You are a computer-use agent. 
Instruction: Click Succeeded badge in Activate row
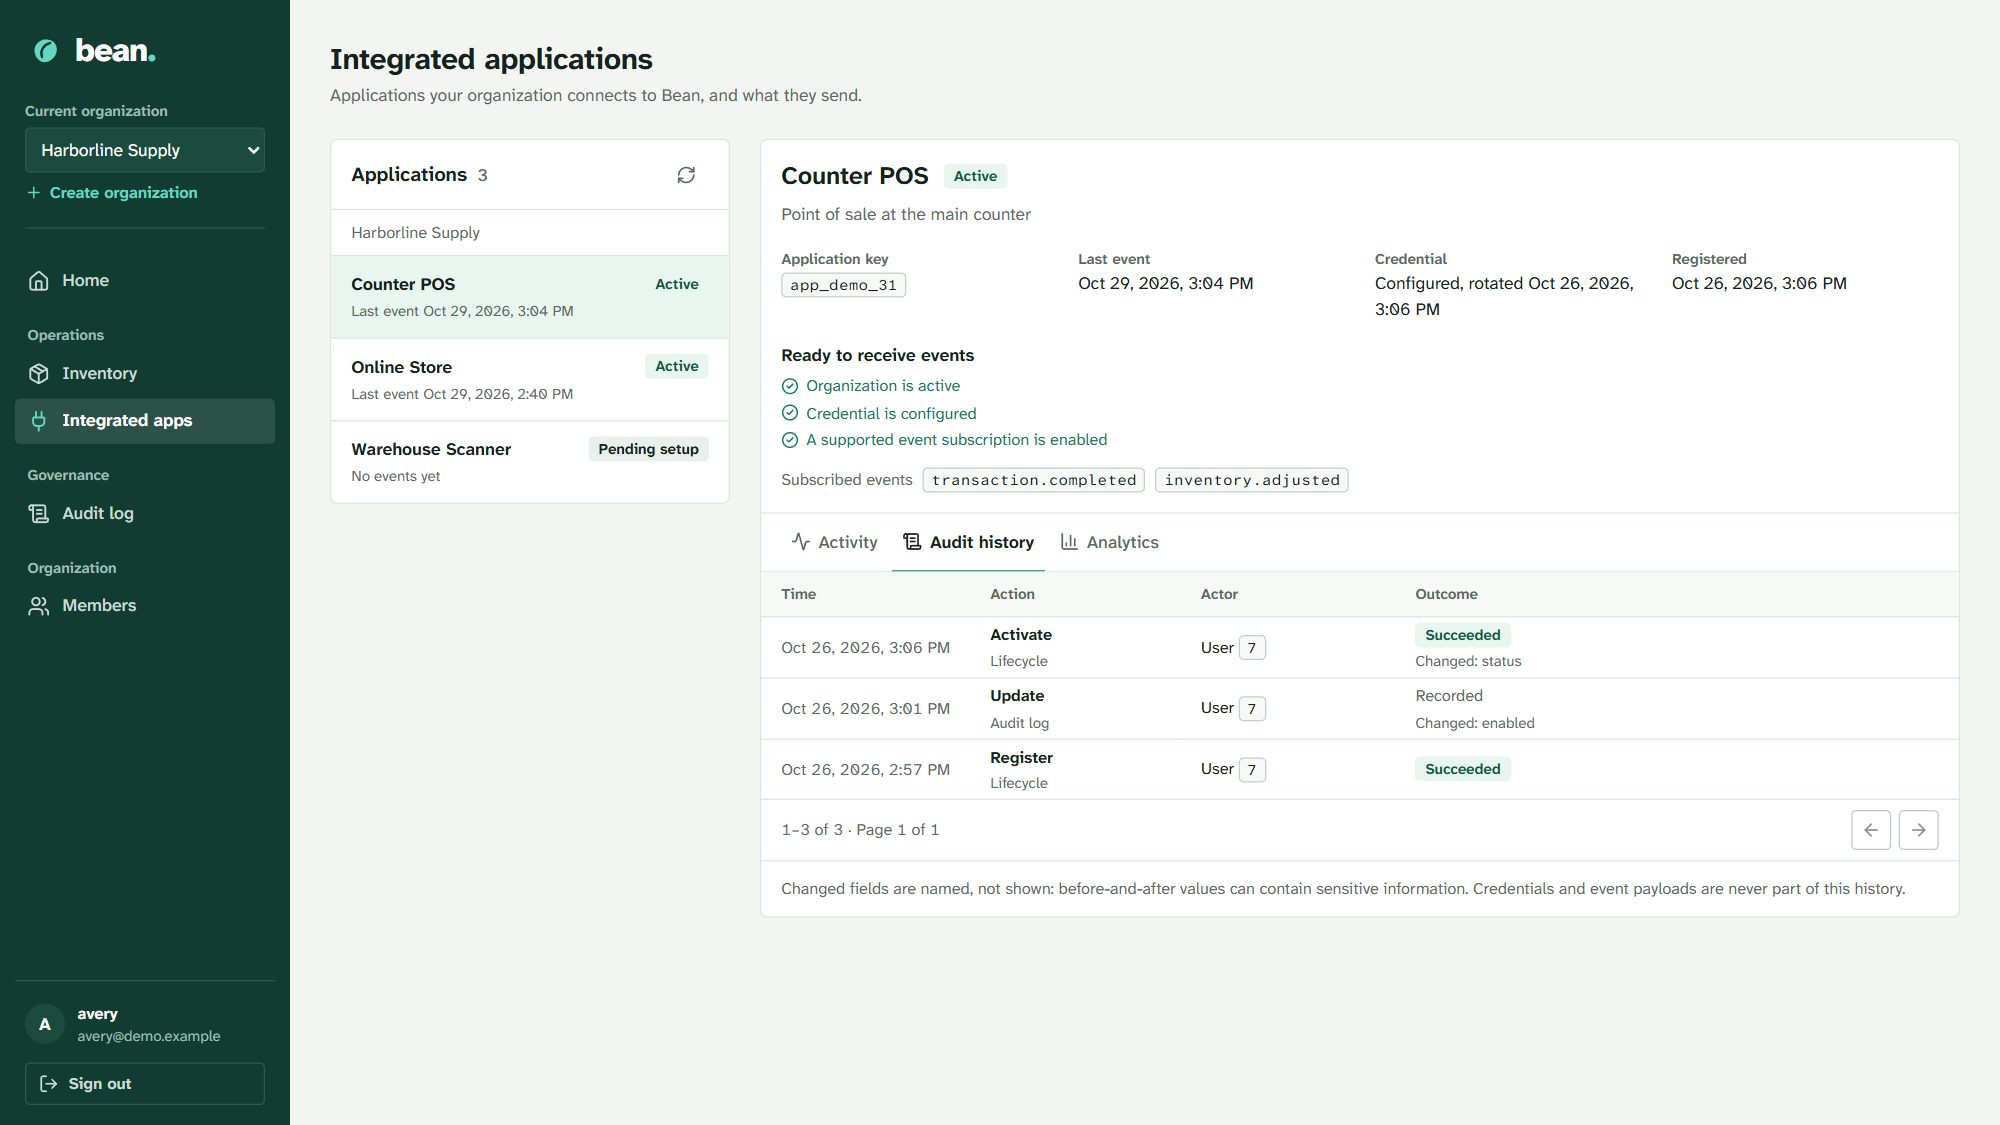click(1462, 635)
